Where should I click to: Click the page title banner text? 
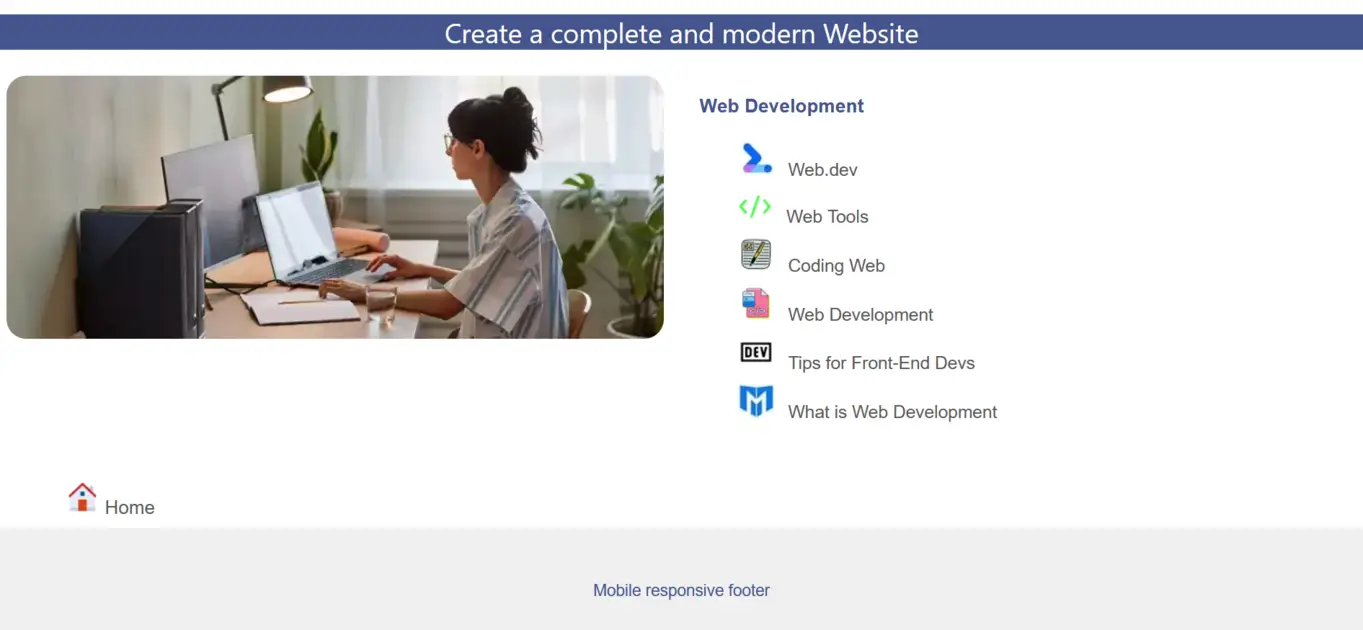[681, 33]
